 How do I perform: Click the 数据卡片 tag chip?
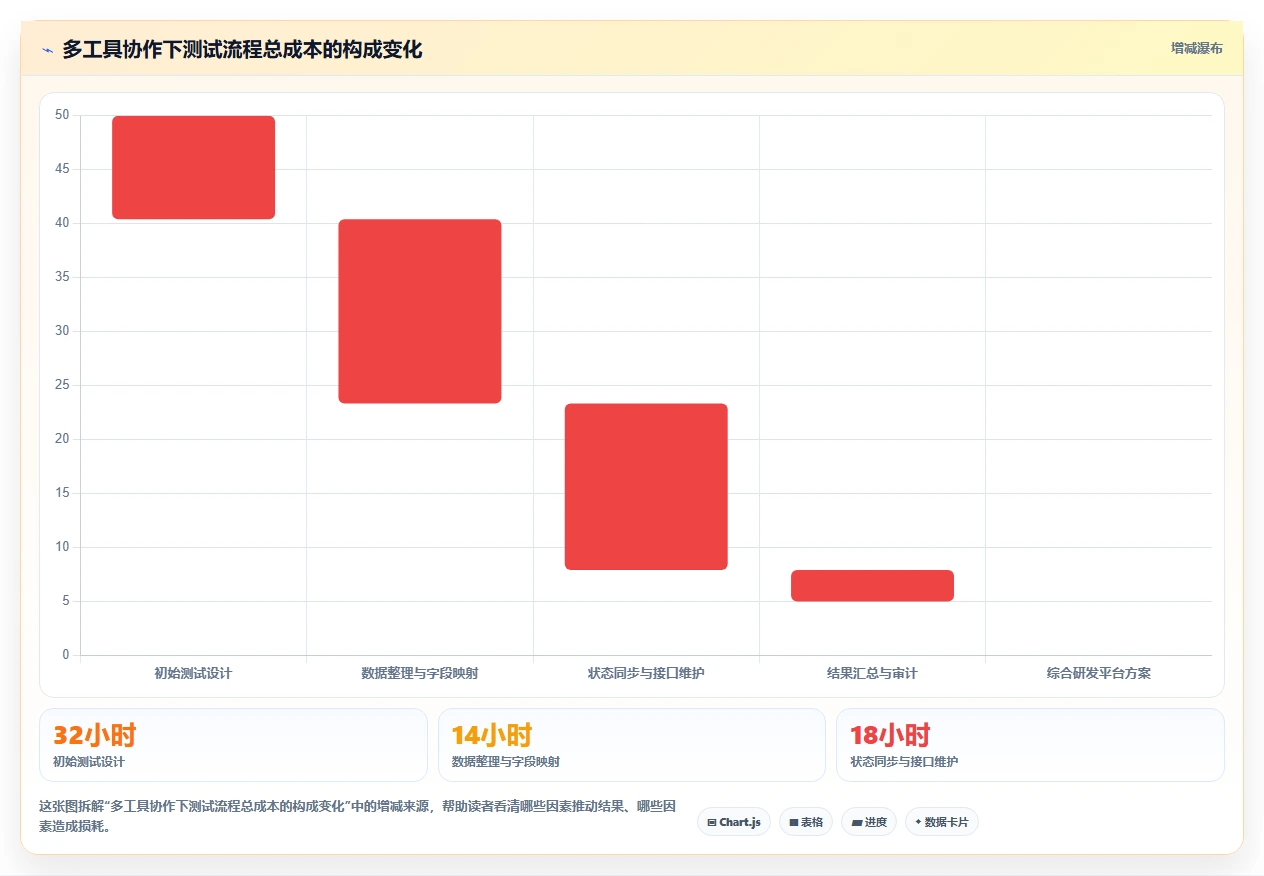tap(942, 822)
